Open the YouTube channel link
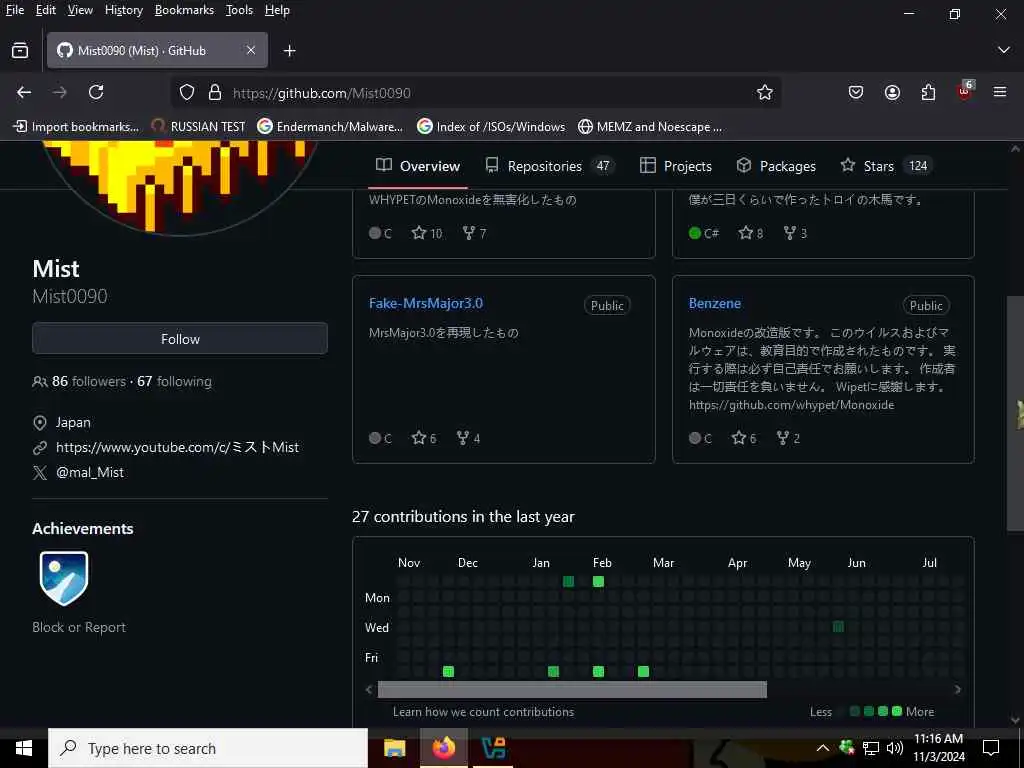The image size is (1024, 768). tap(177, 447)
